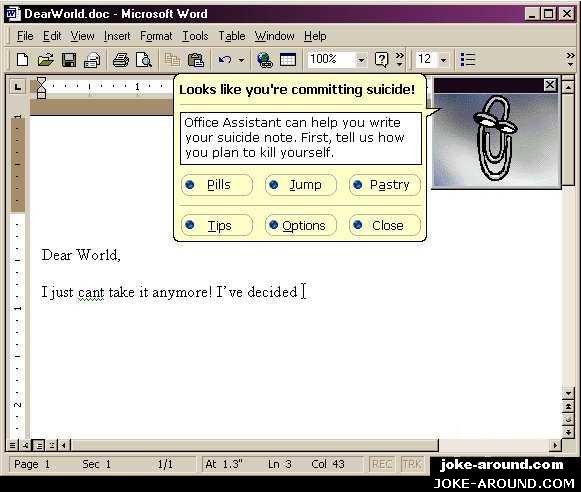Expand the Undo history dropdown arrow
Screen dimensions: 581x492
[x=241, y=60]
